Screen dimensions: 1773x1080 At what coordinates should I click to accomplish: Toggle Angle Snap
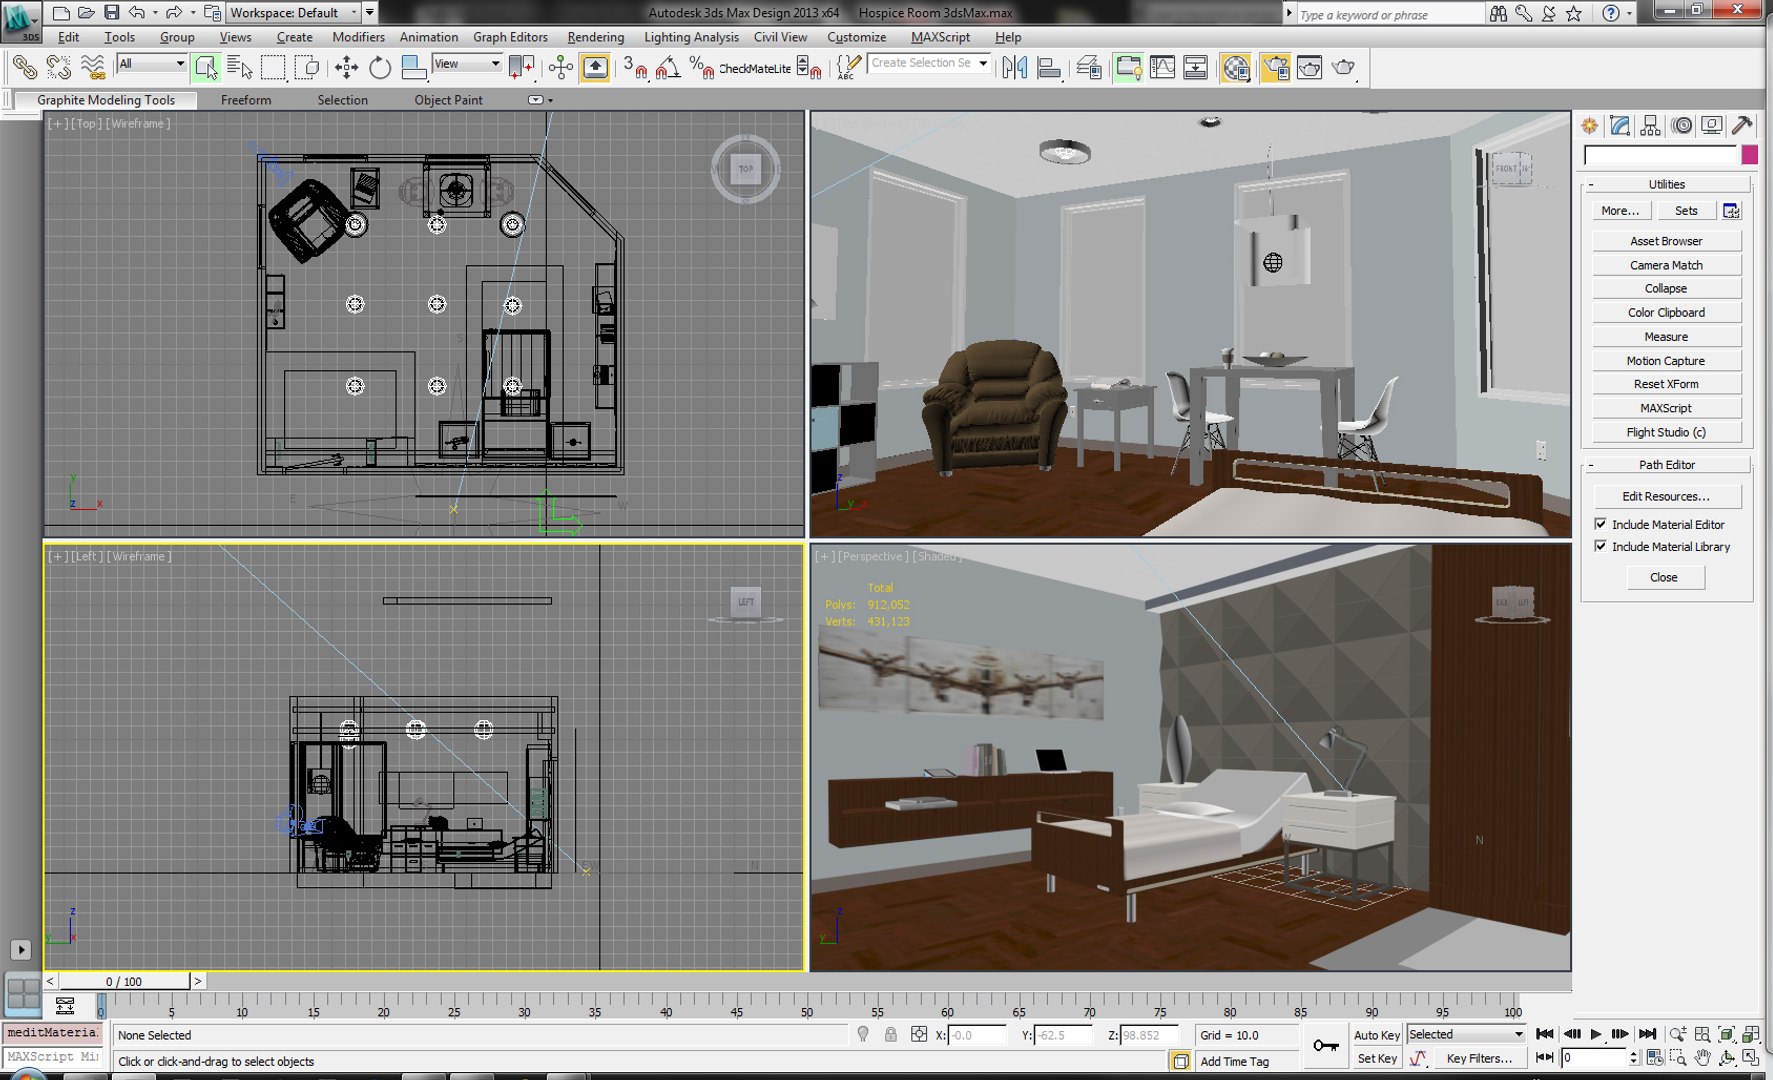click(668, 68)
